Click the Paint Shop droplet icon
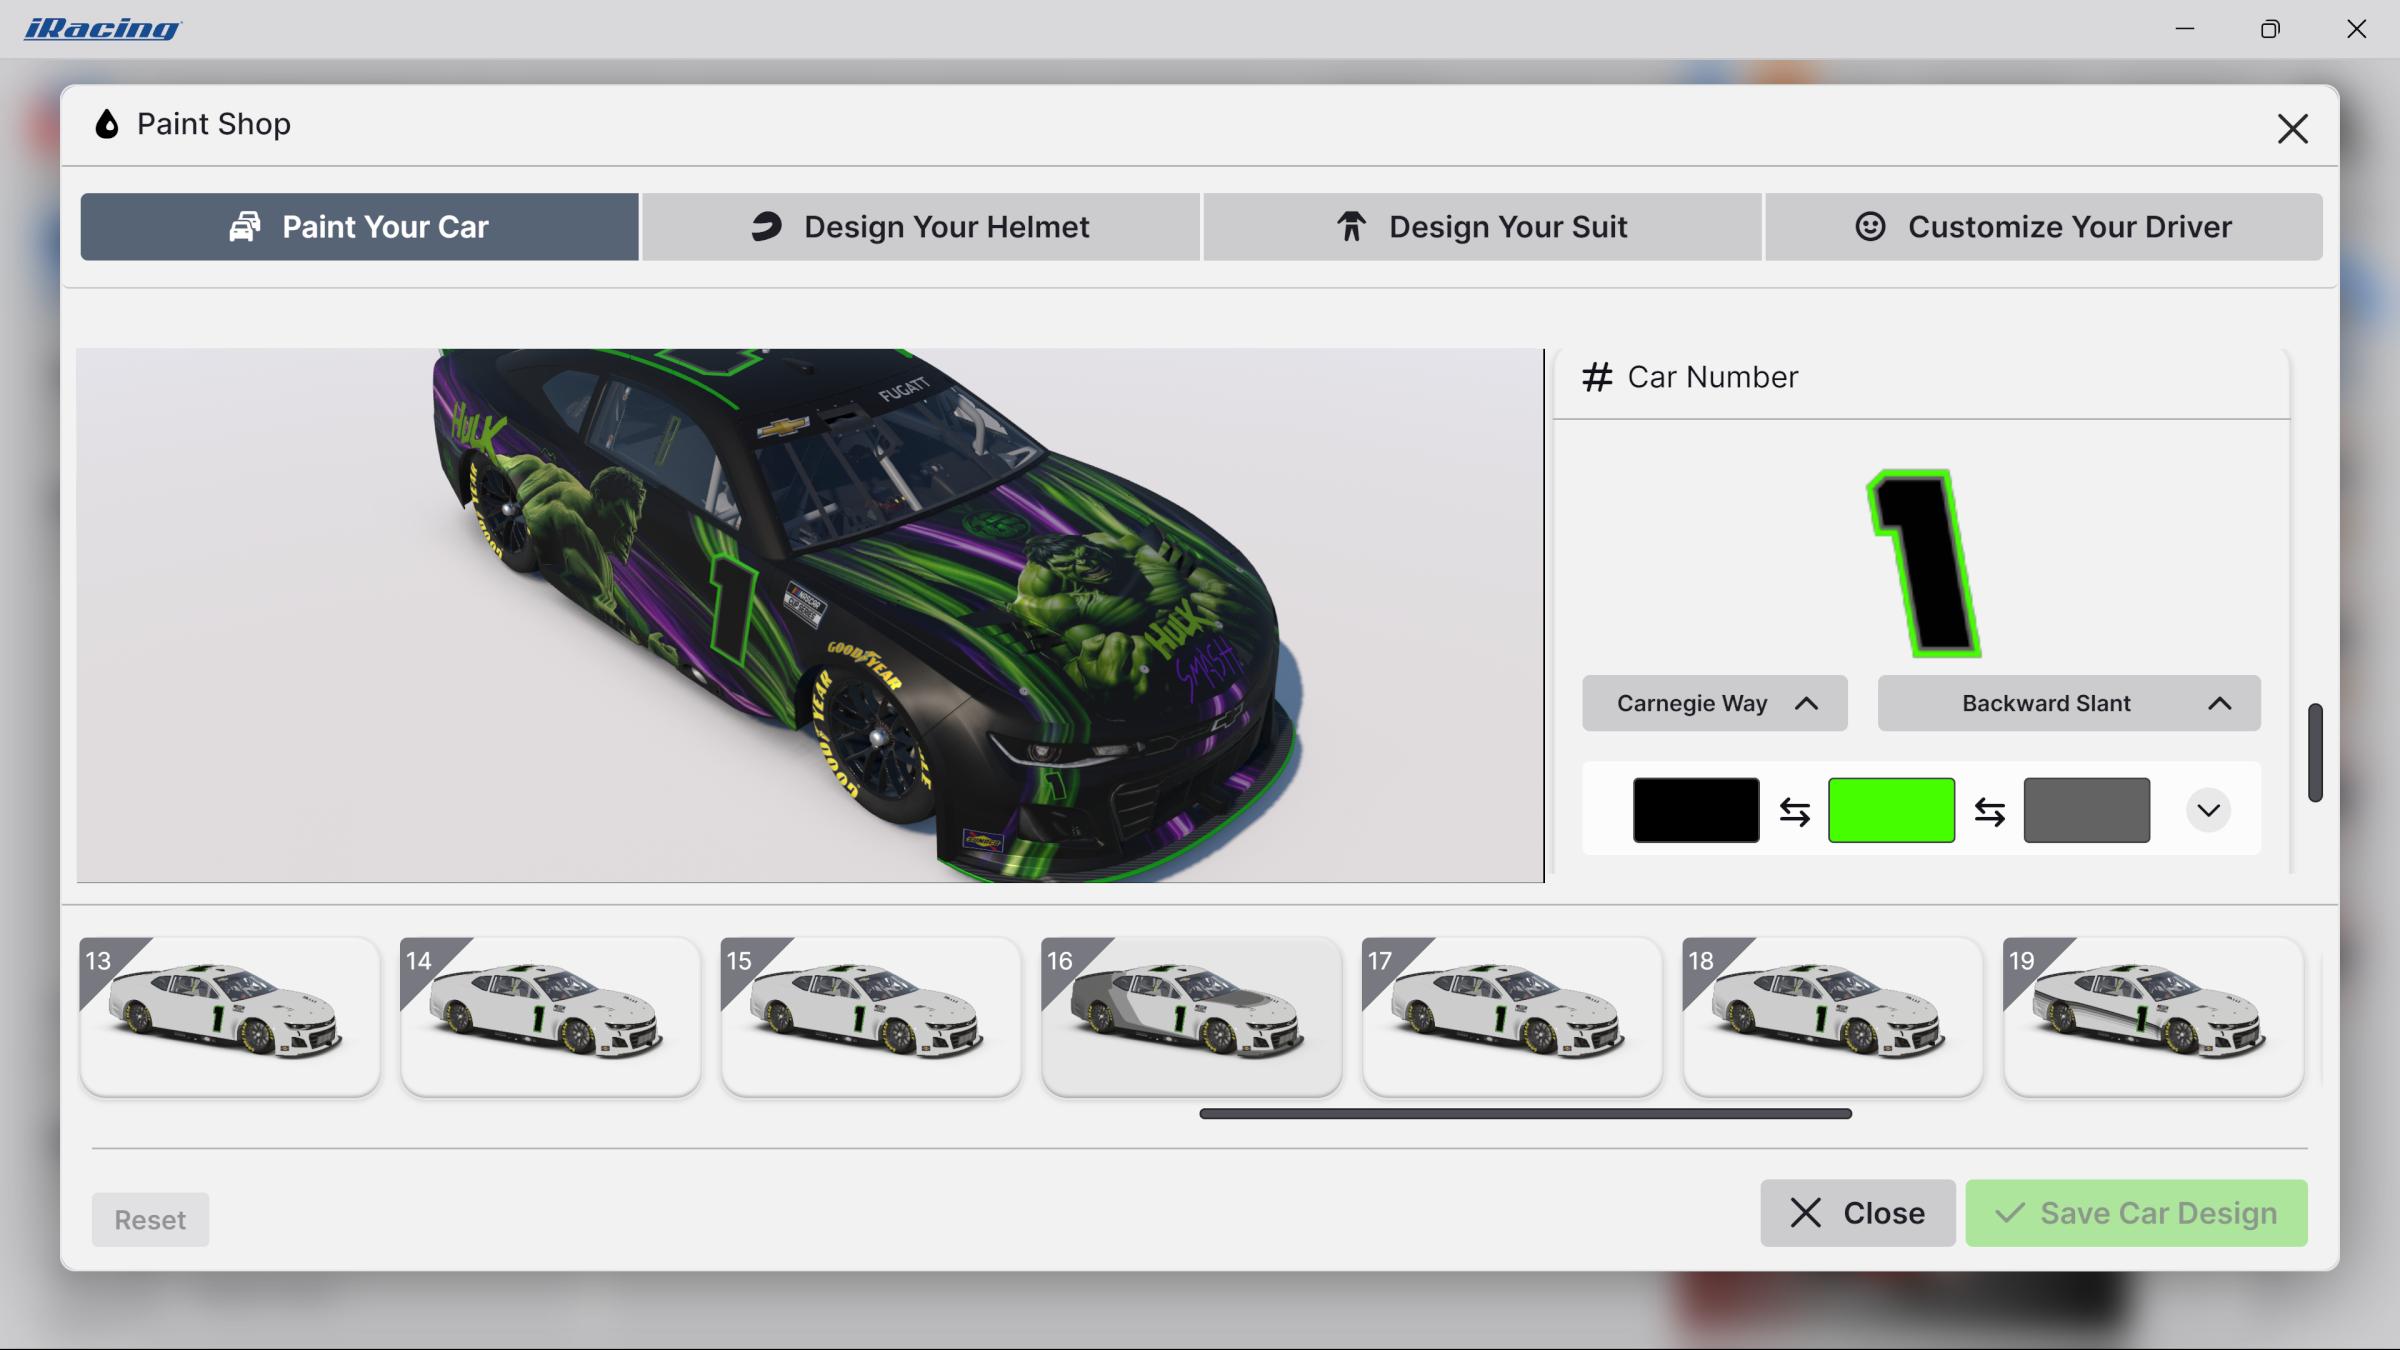The height and width of the screenshot is (1350, 2400). 106,124
